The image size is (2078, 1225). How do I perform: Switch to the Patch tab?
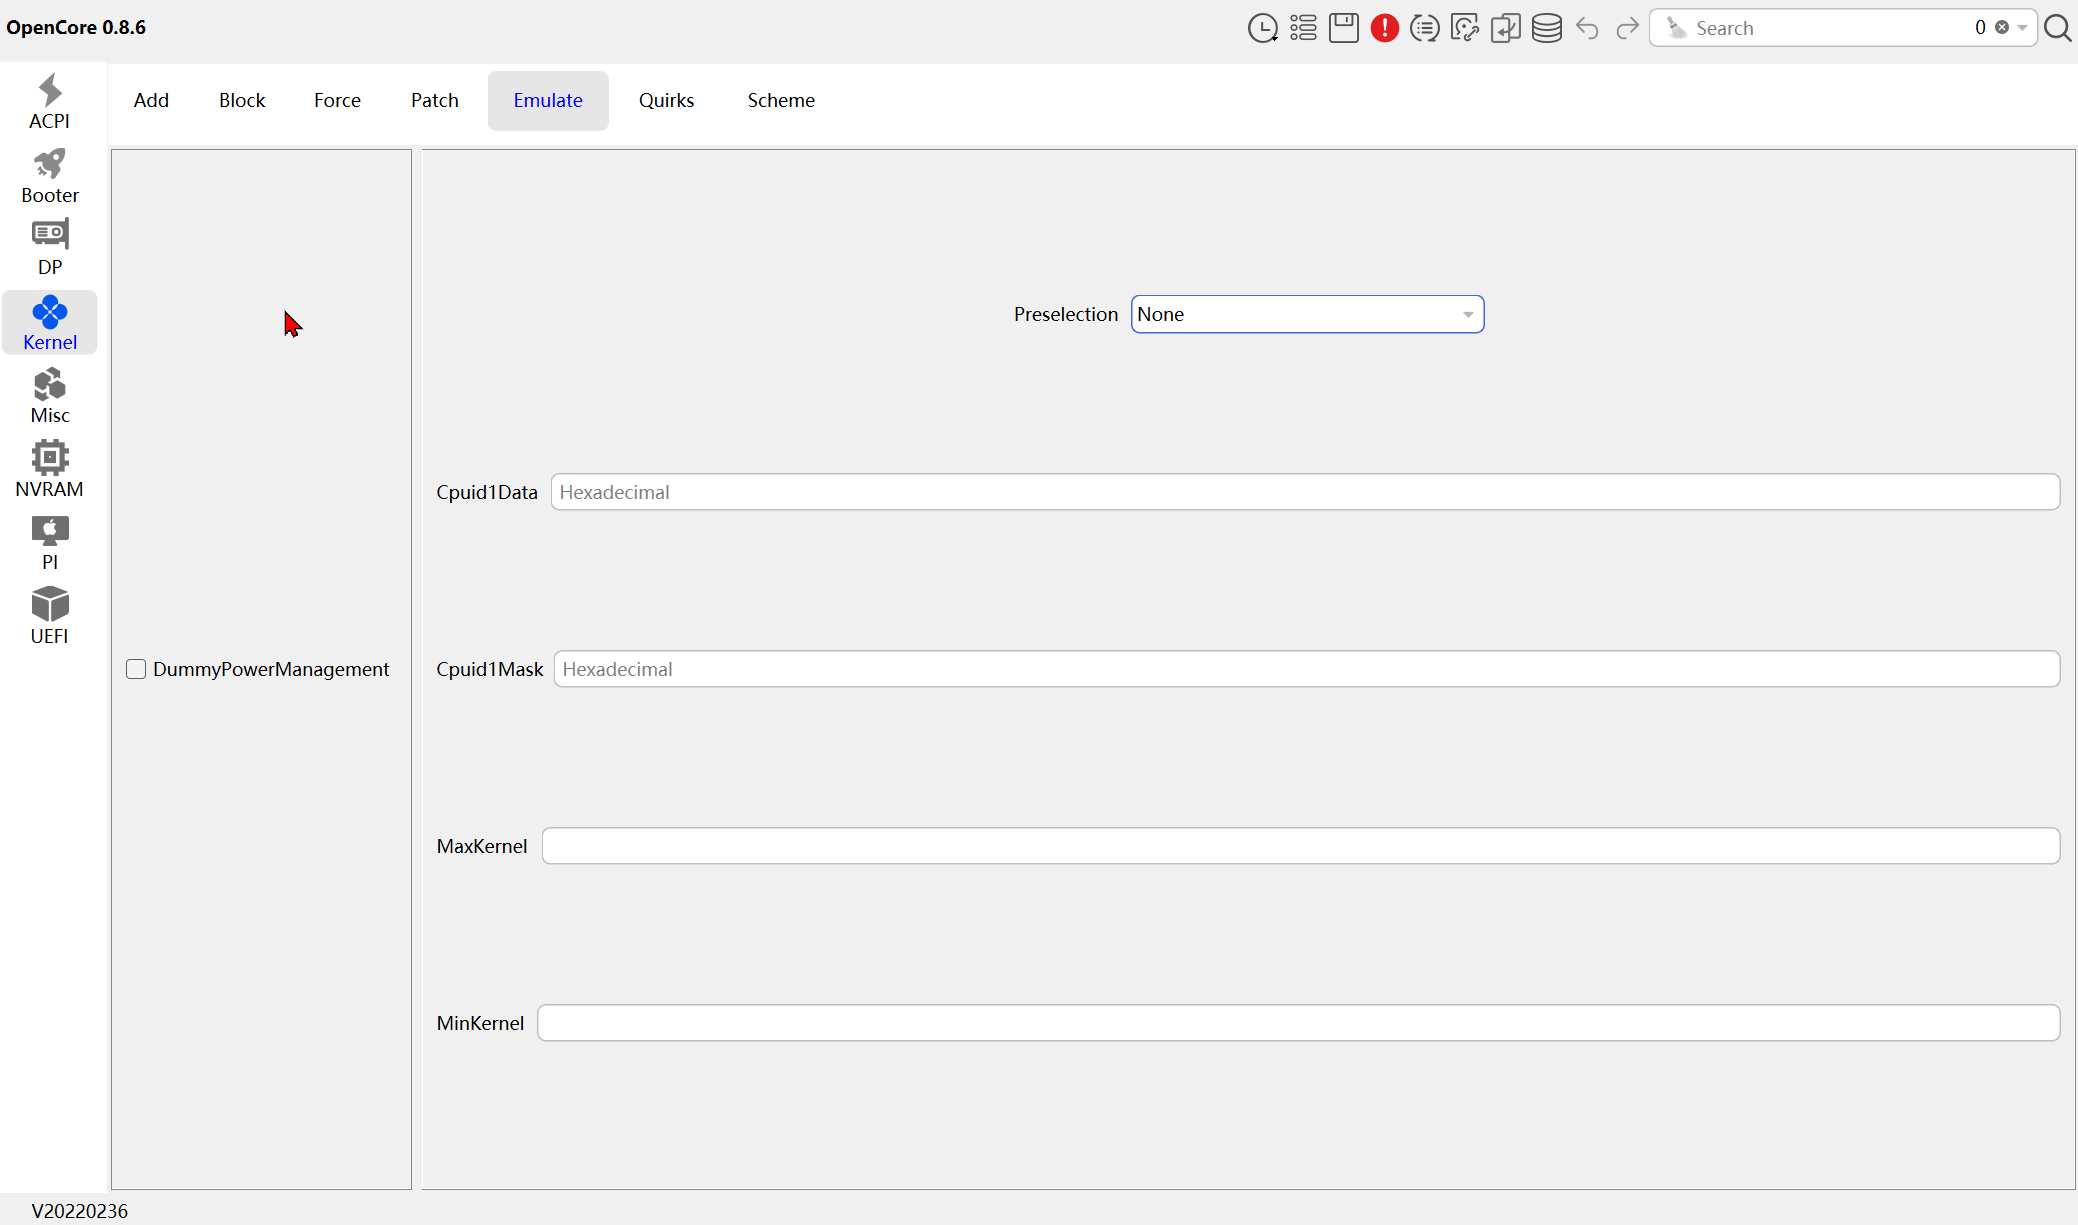(434, 100)
